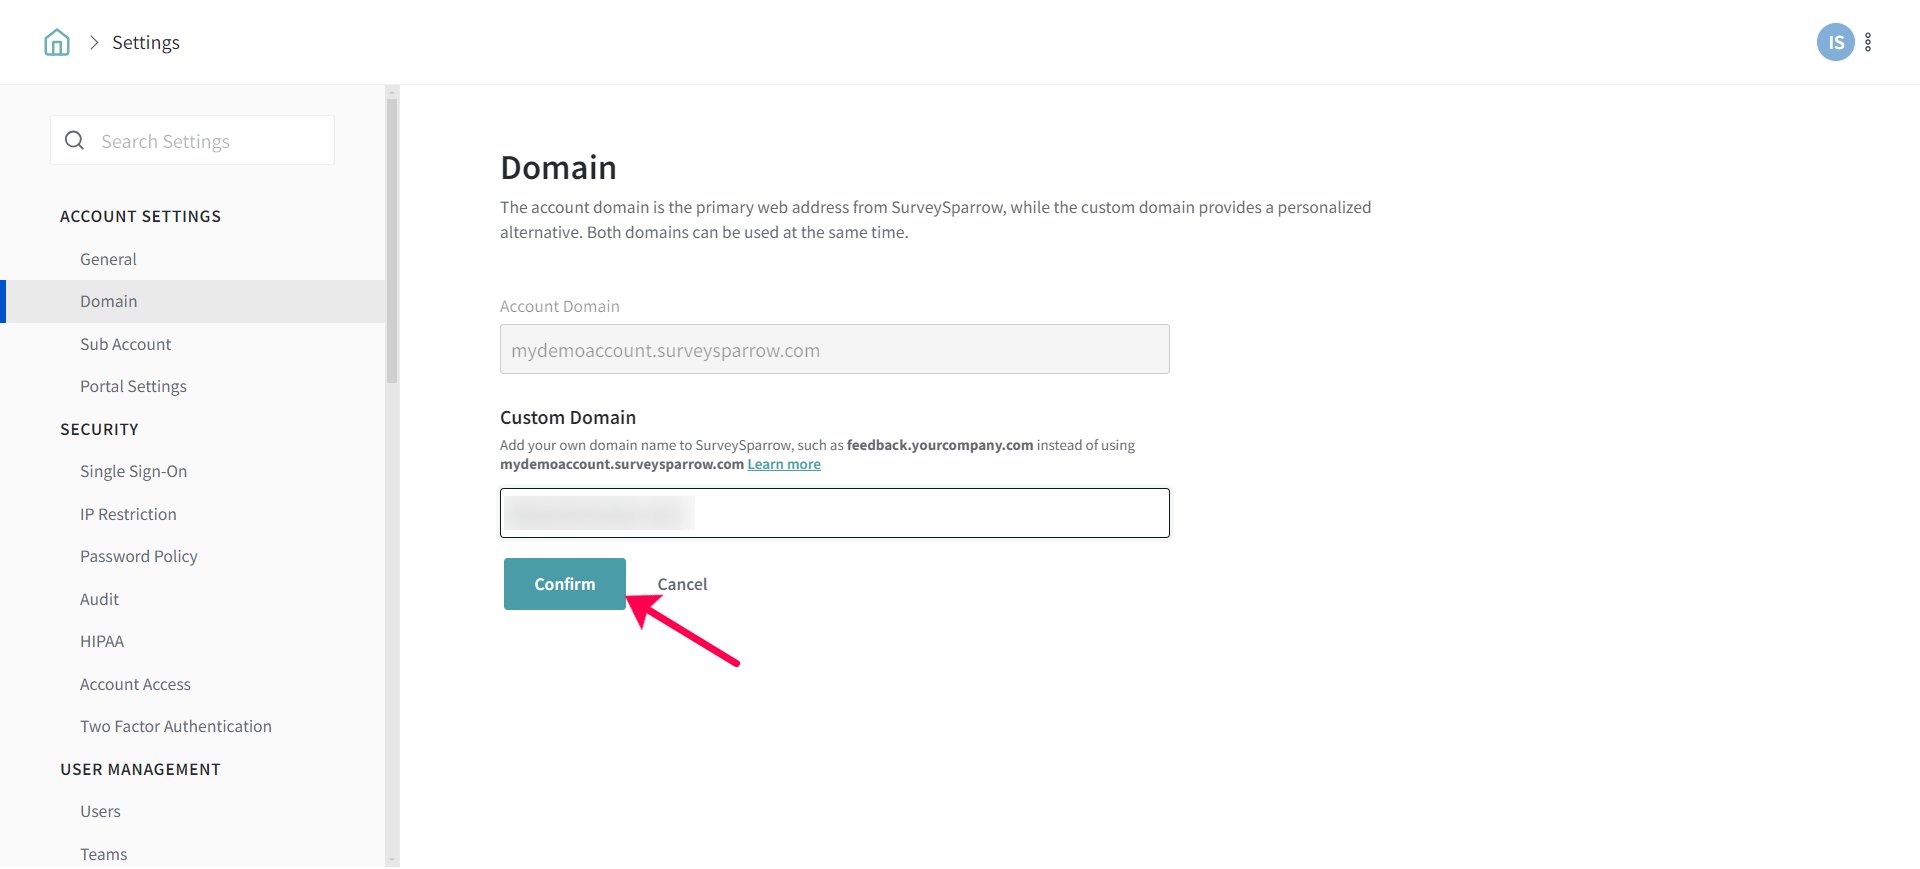
Task: Select Domain in the sidebar
Action: coord(109,301)
